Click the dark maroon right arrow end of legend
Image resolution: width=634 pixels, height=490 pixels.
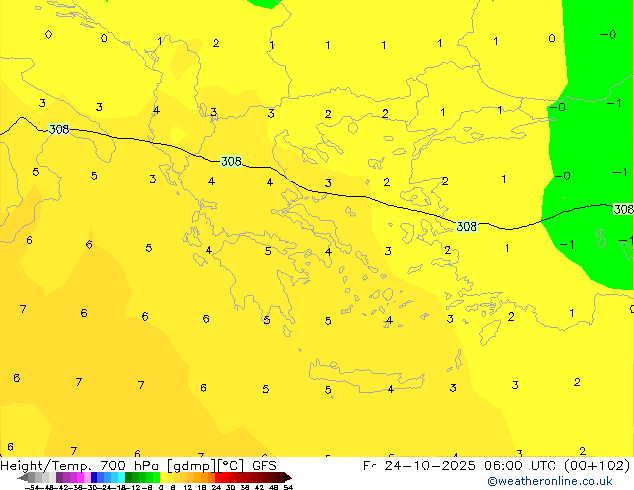[287, 477]
